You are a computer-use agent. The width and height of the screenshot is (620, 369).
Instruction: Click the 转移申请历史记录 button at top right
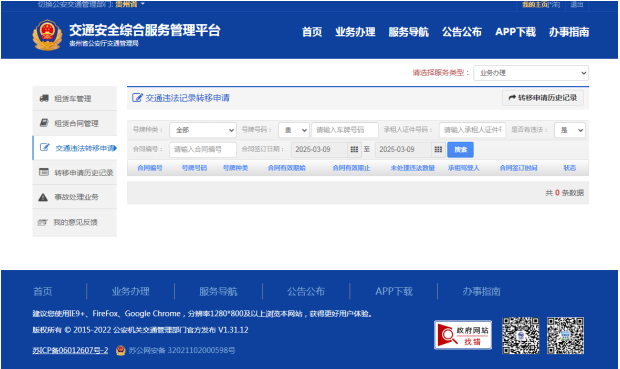pos(543,98)
